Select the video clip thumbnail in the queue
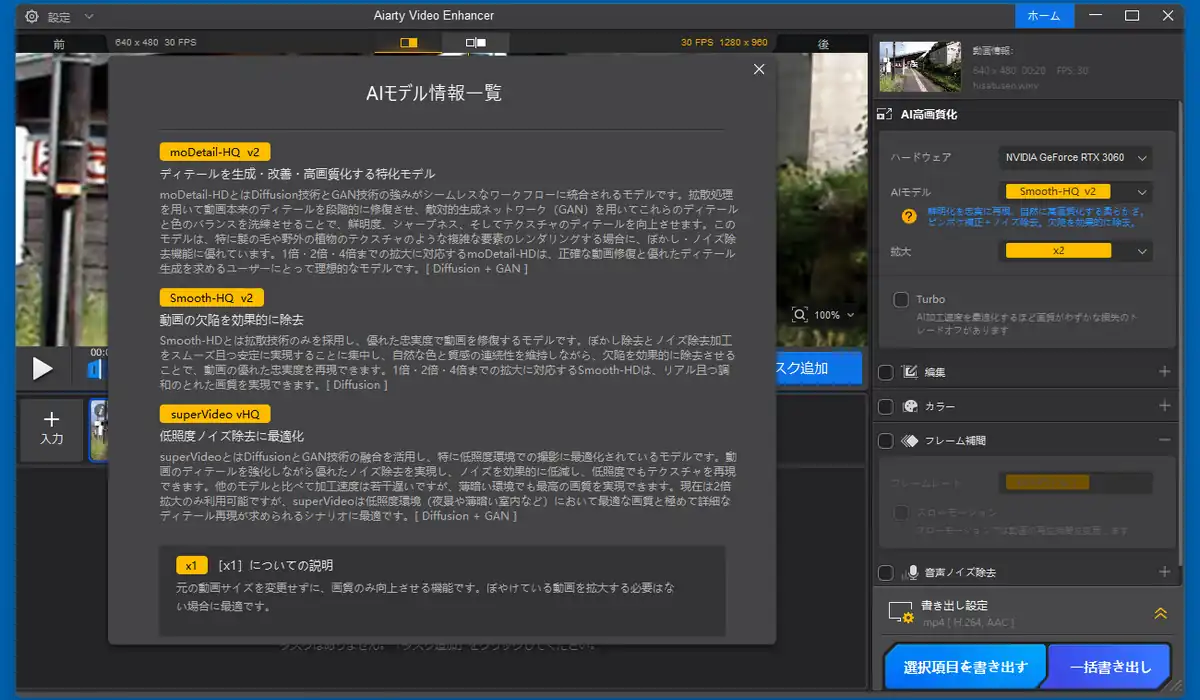This screenshot has height=700, width=1200. (x=98, y=431)
